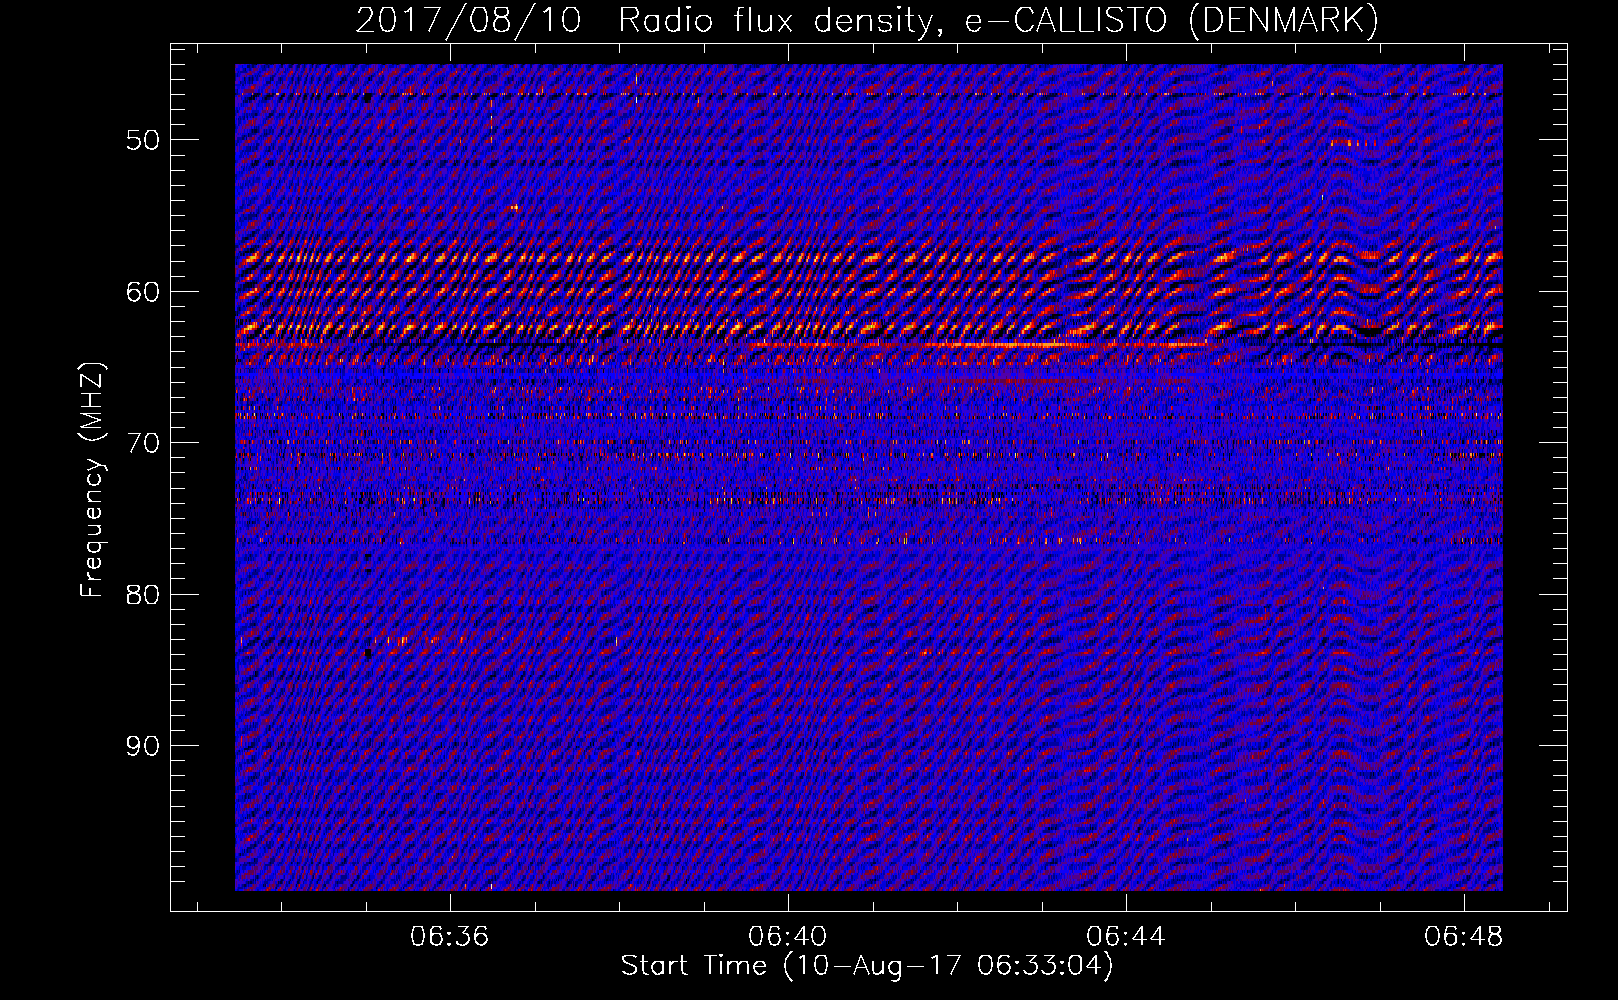This screenshot has height=1000, width=1618.
Task: Click the '80' frequency tick label
Action: point(142,595)
